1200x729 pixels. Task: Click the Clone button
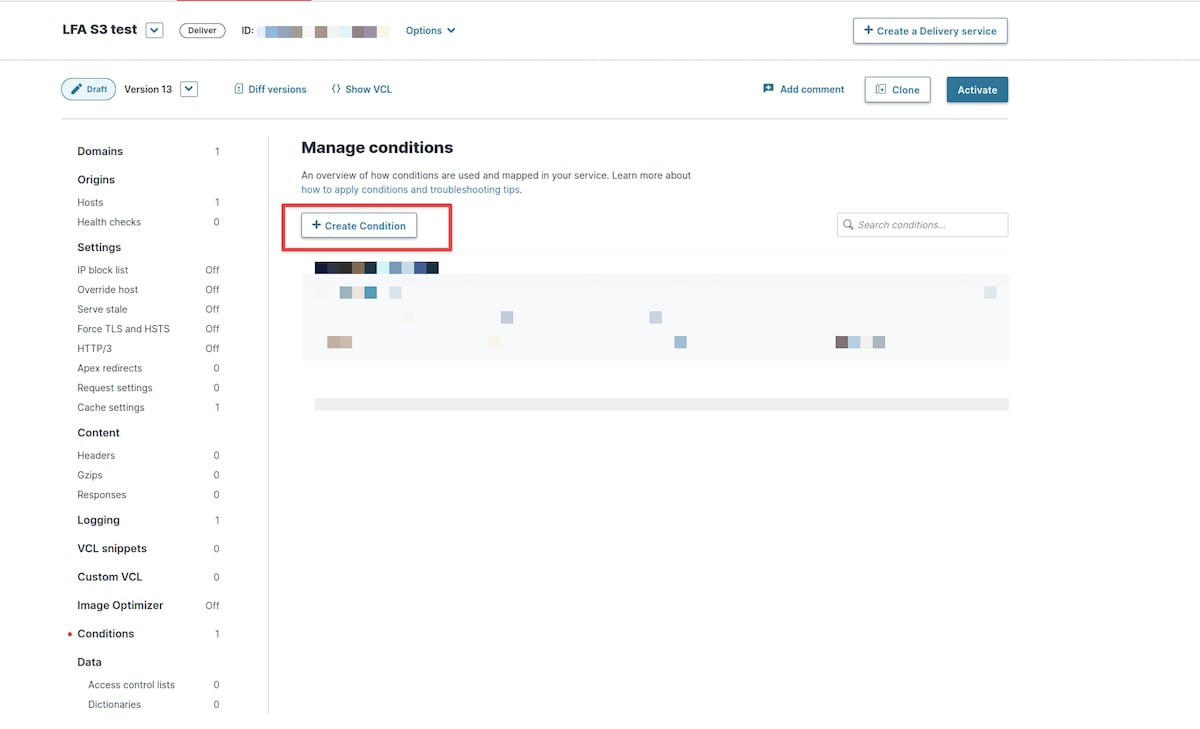[897, 89]
